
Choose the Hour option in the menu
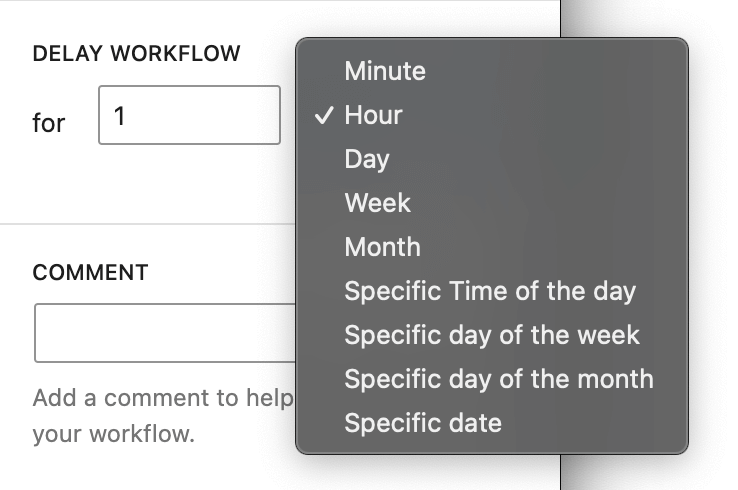pyautogui.click(x=373, y=115)
